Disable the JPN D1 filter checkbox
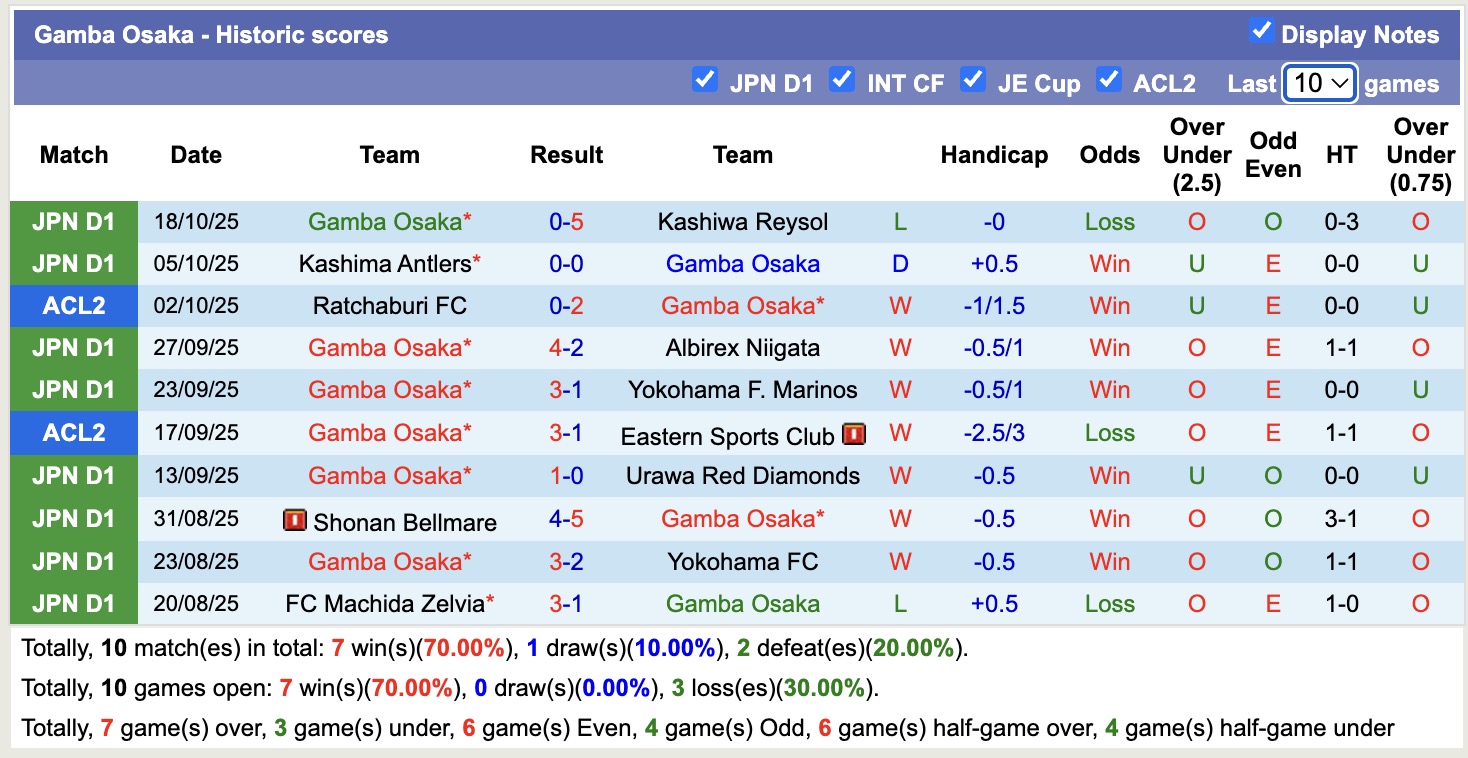 (x=705, y=80)
